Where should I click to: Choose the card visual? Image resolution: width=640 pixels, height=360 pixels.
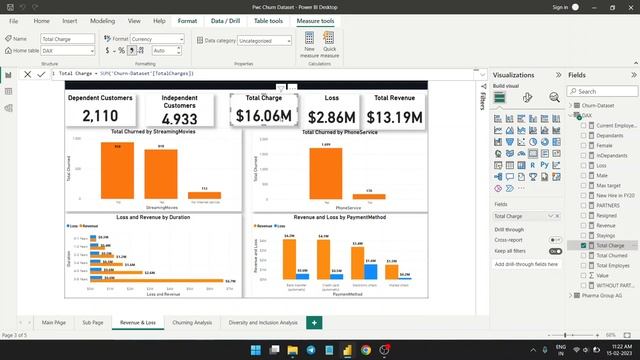[533, 153]
